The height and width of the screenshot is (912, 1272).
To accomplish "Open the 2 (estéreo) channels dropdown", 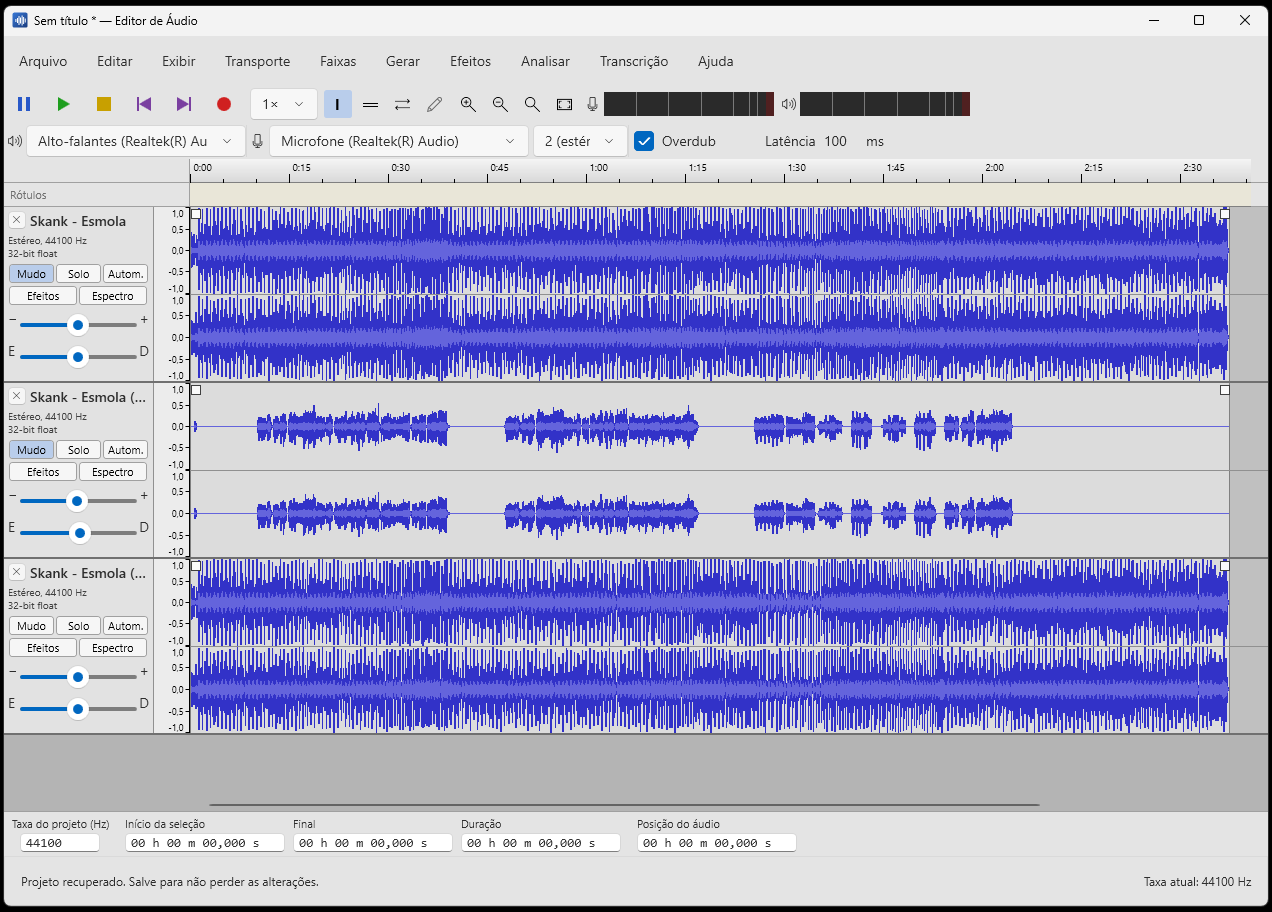I will pyautogui.click(x=581, y=141).
